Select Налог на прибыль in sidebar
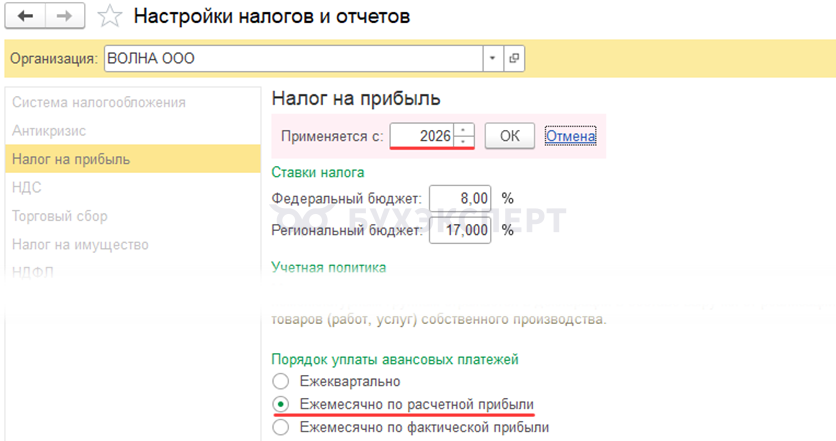Viewport: 836px width, 441px height. (x=133, y=159)
